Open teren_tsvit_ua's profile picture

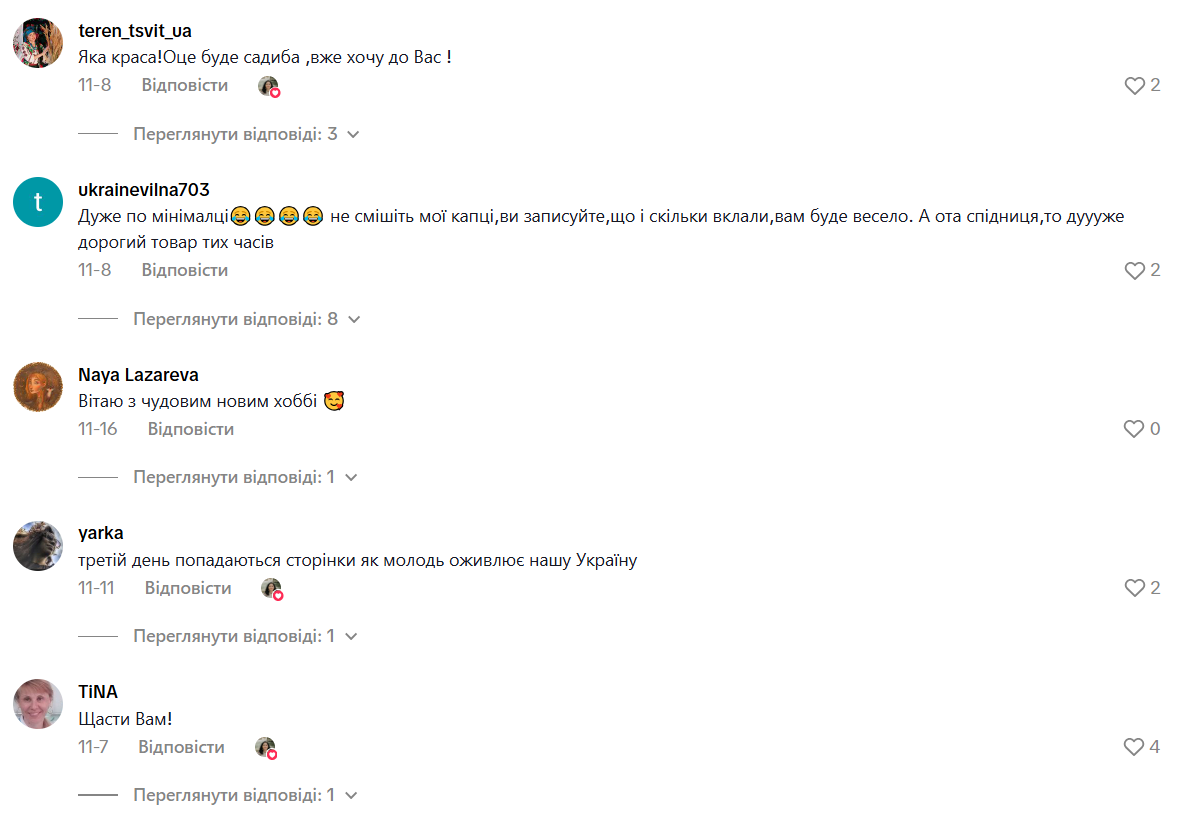click(38, 43)
